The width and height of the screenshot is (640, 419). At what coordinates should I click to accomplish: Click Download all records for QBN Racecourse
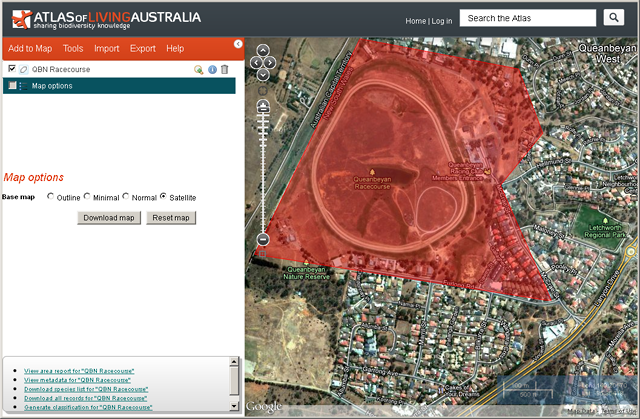click(x=85, y=398)
